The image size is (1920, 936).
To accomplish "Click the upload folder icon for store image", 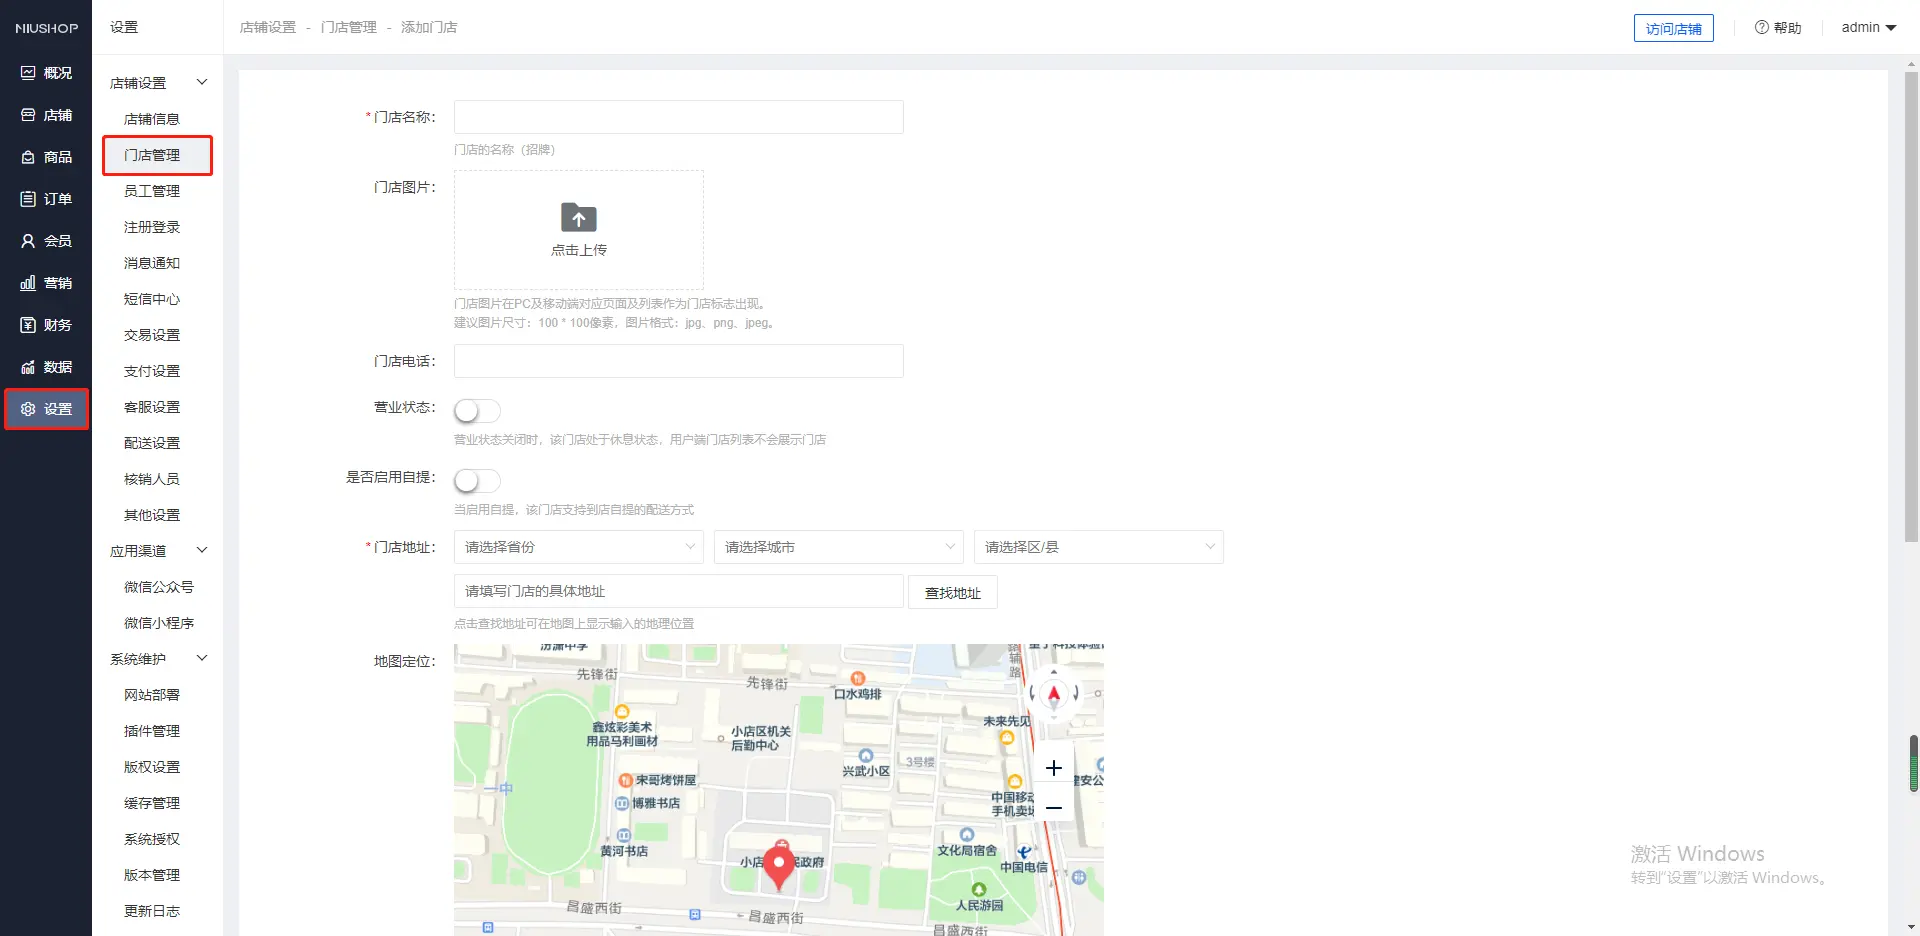I will tap(578, 218).
